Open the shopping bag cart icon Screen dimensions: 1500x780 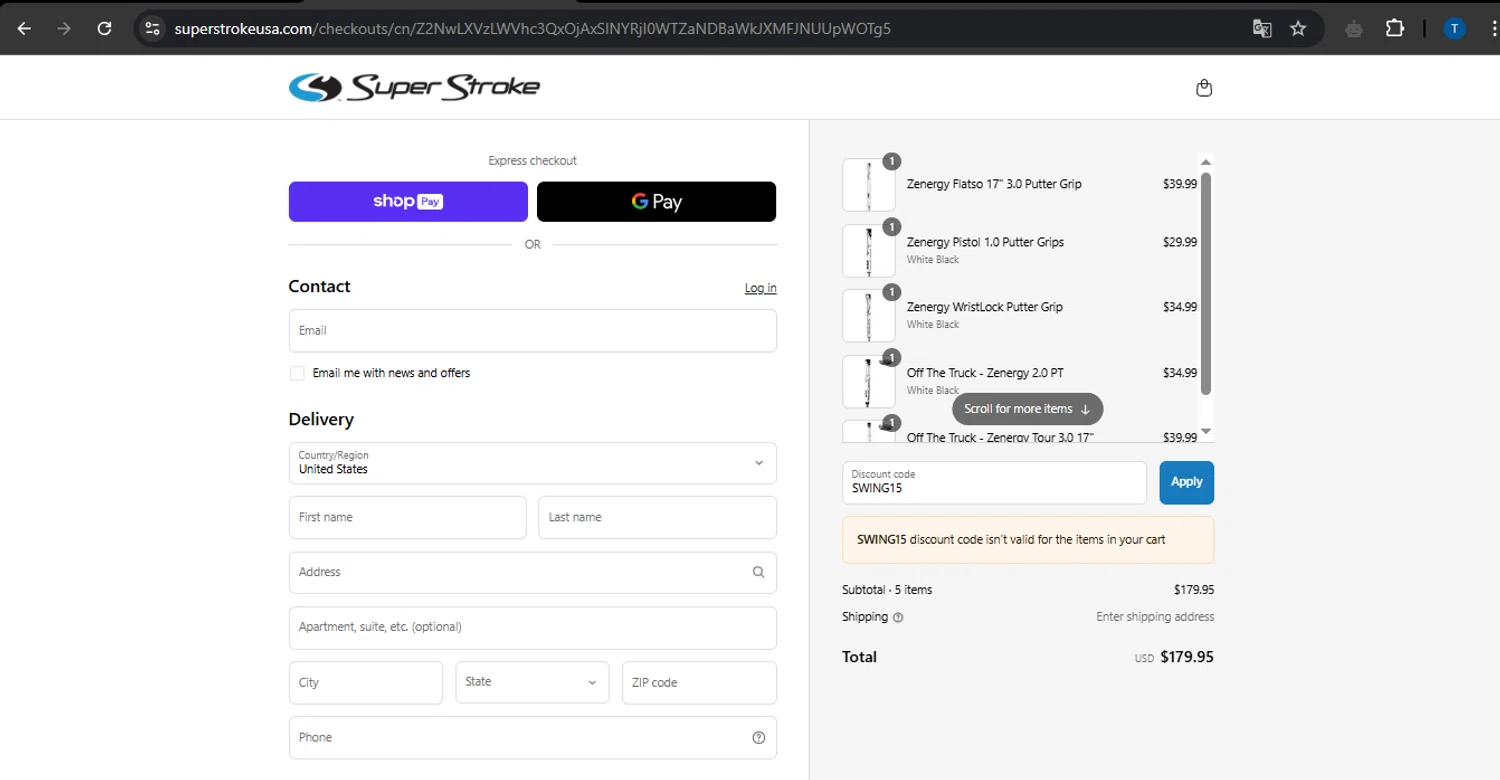(x=1204, y=88)
